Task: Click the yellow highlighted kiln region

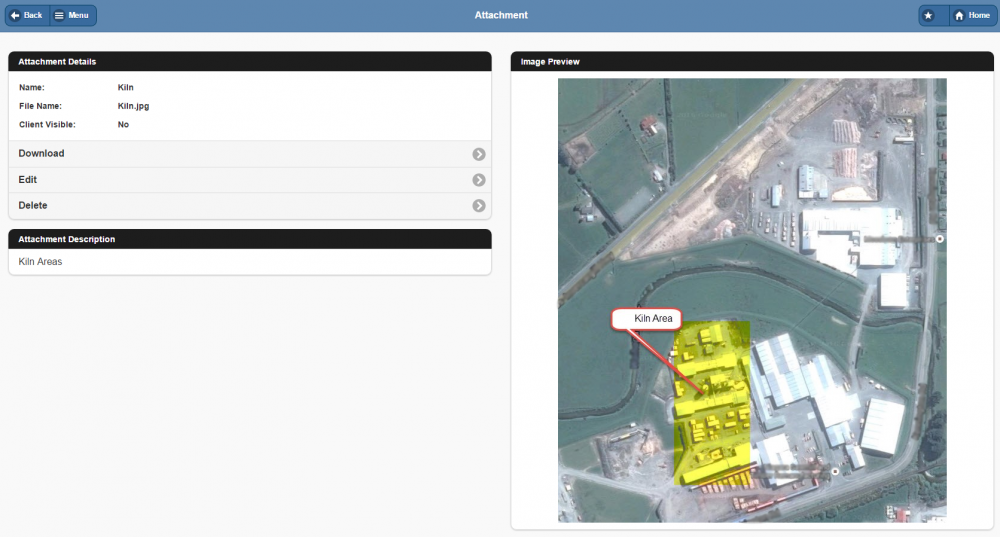Action: pos(712,420)
